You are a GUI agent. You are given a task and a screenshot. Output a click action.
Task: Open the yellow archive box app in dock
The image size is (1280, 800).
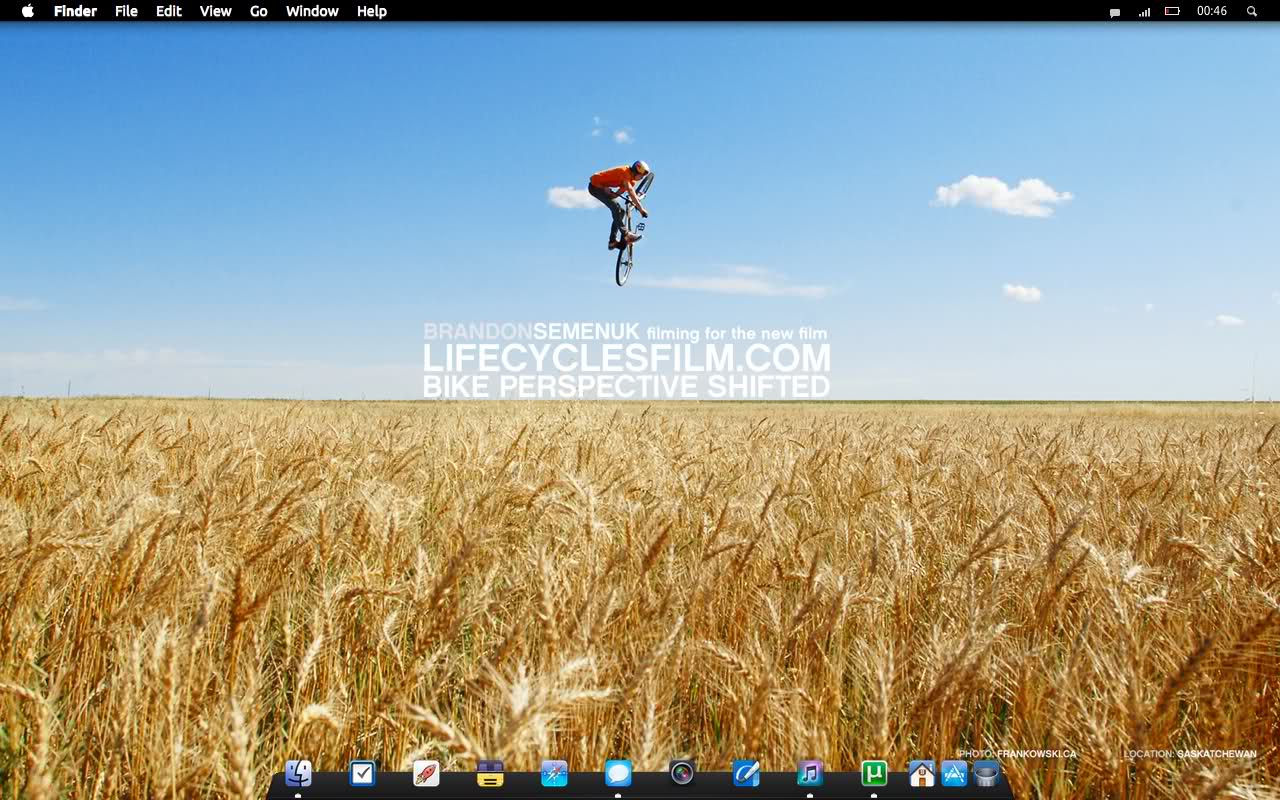490,773
